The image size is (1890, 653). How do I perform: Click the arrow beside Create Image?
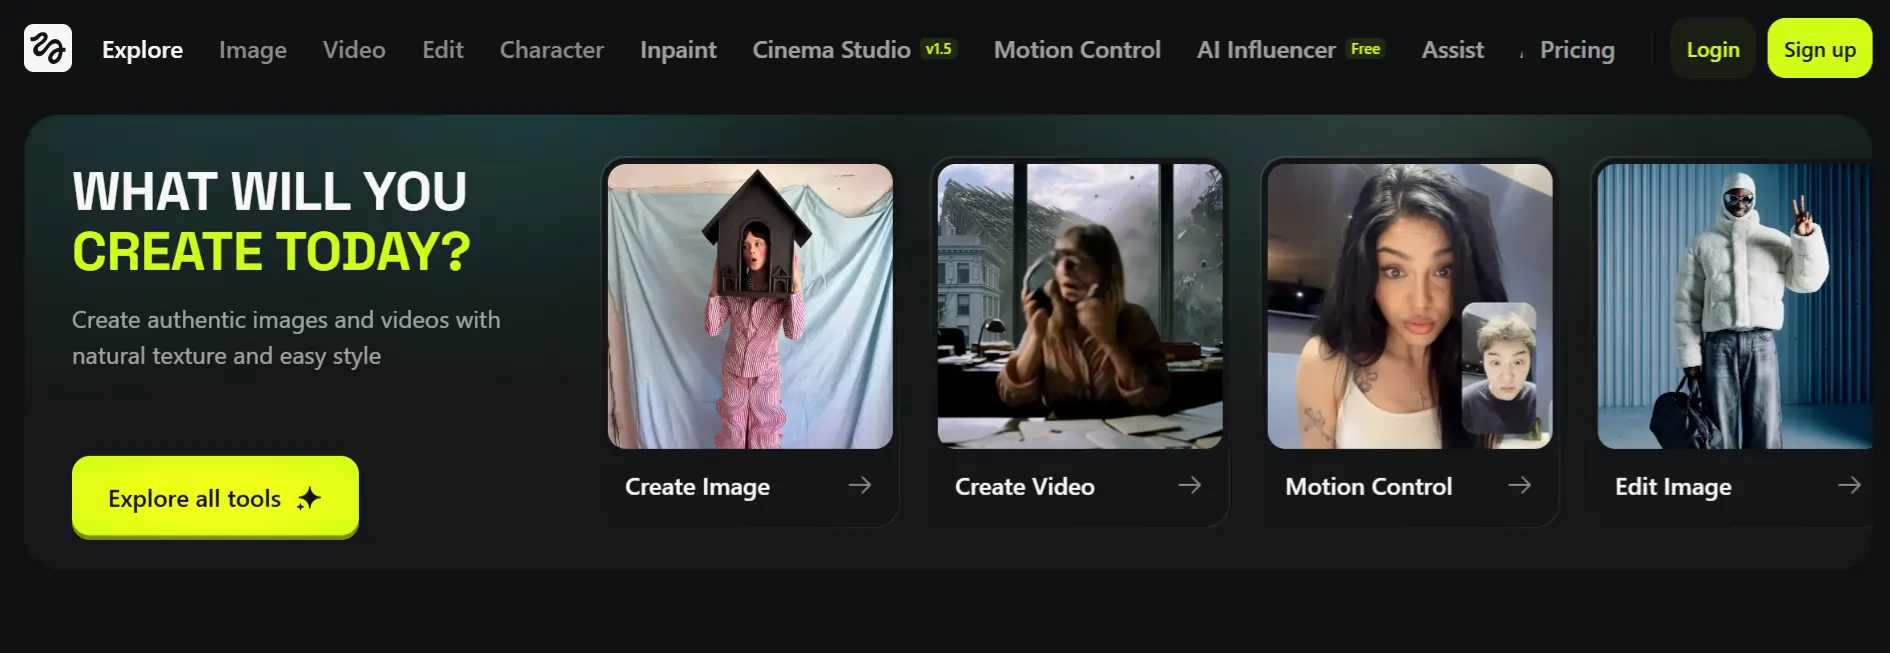pyautogui.click(x=859, y=485)
